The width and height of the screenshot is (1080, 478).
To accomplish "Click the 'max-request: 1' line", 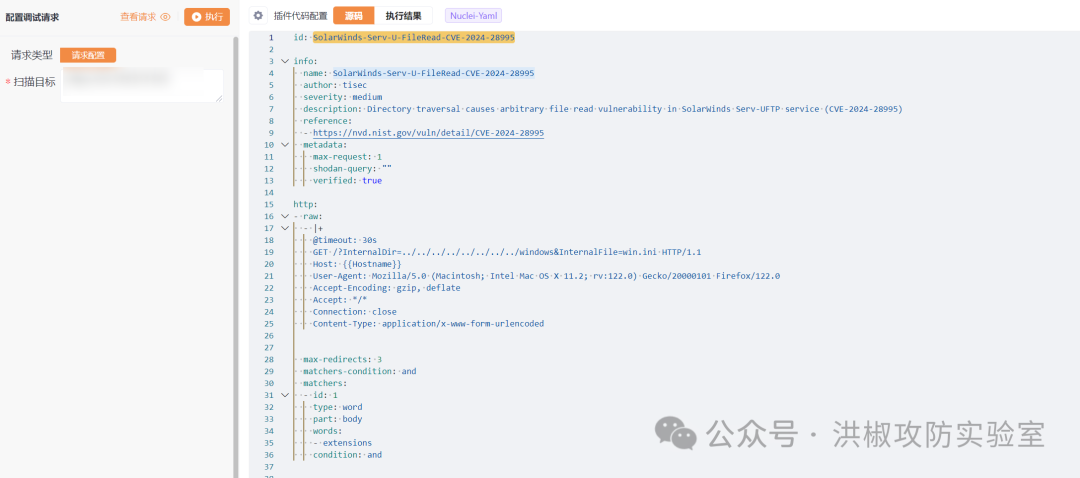I will tap(347, 157).
